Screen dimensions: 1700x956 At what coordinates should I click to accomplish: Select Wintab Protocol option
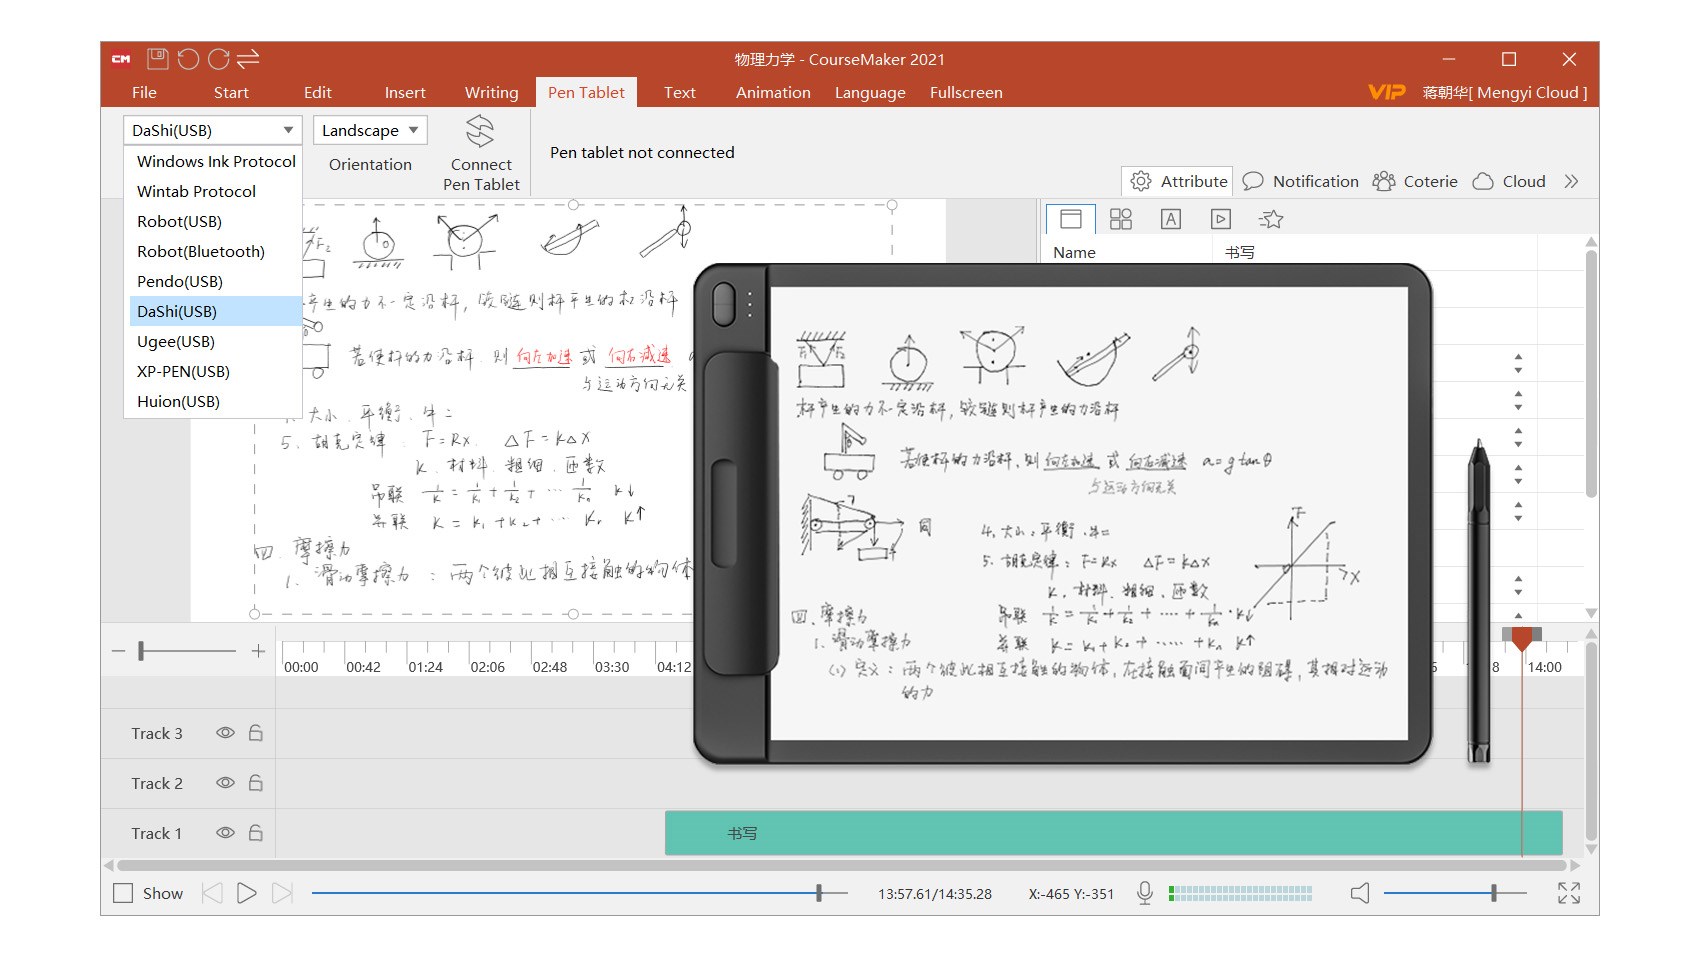(216, 191)
